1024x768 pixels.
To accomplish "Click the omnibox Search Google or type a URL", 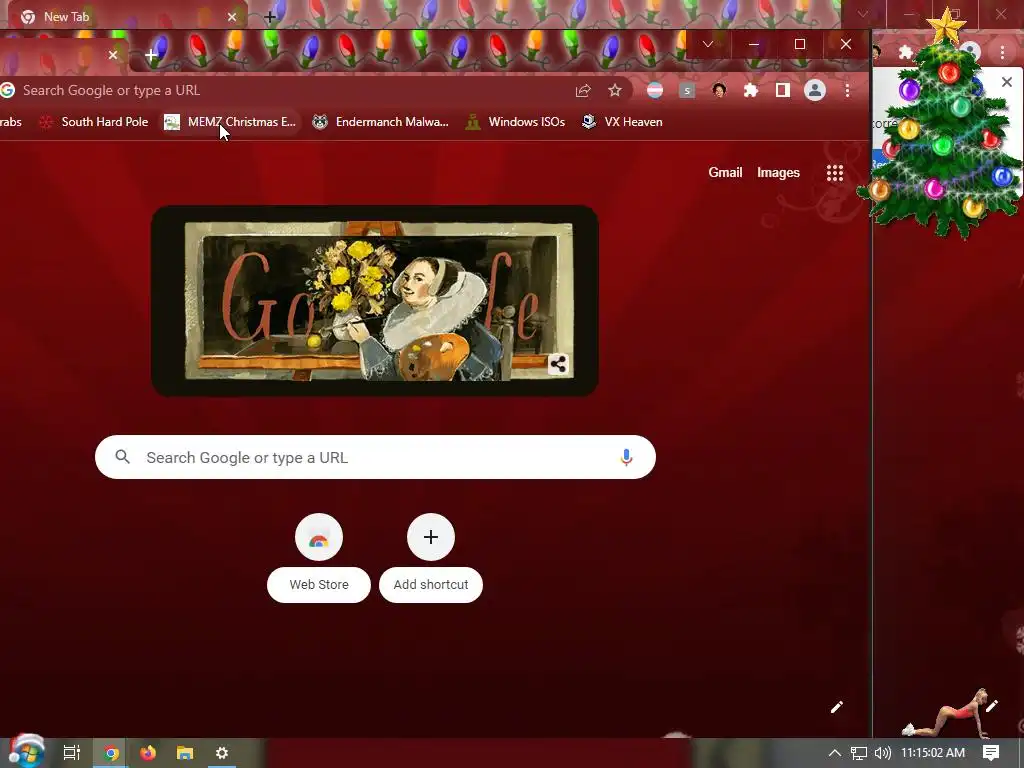I will (287, 91).
